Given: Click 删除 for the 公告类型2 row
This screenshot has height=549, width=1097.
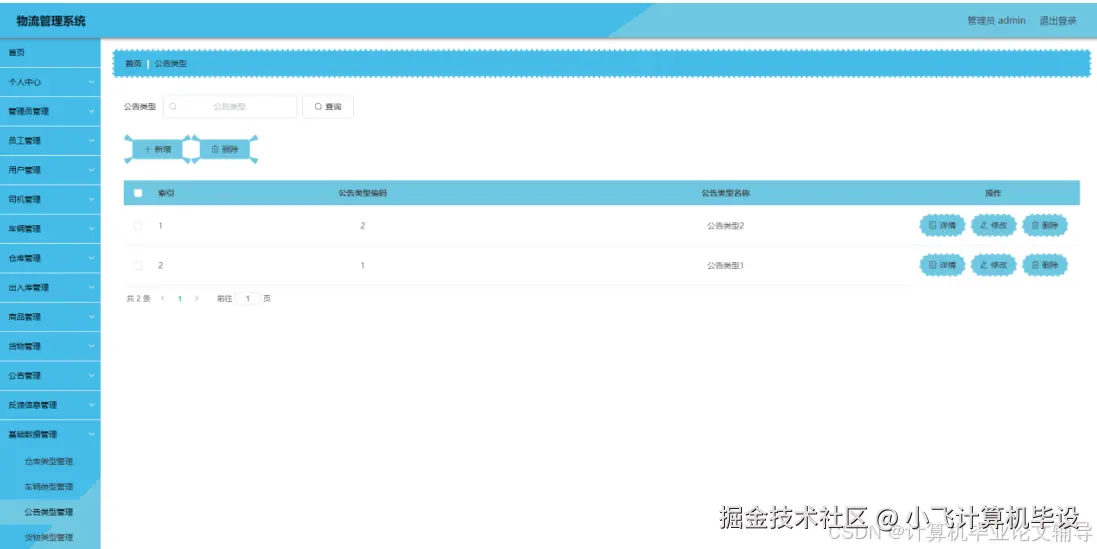Looking at the screenshot, I should click(1045, 226).
